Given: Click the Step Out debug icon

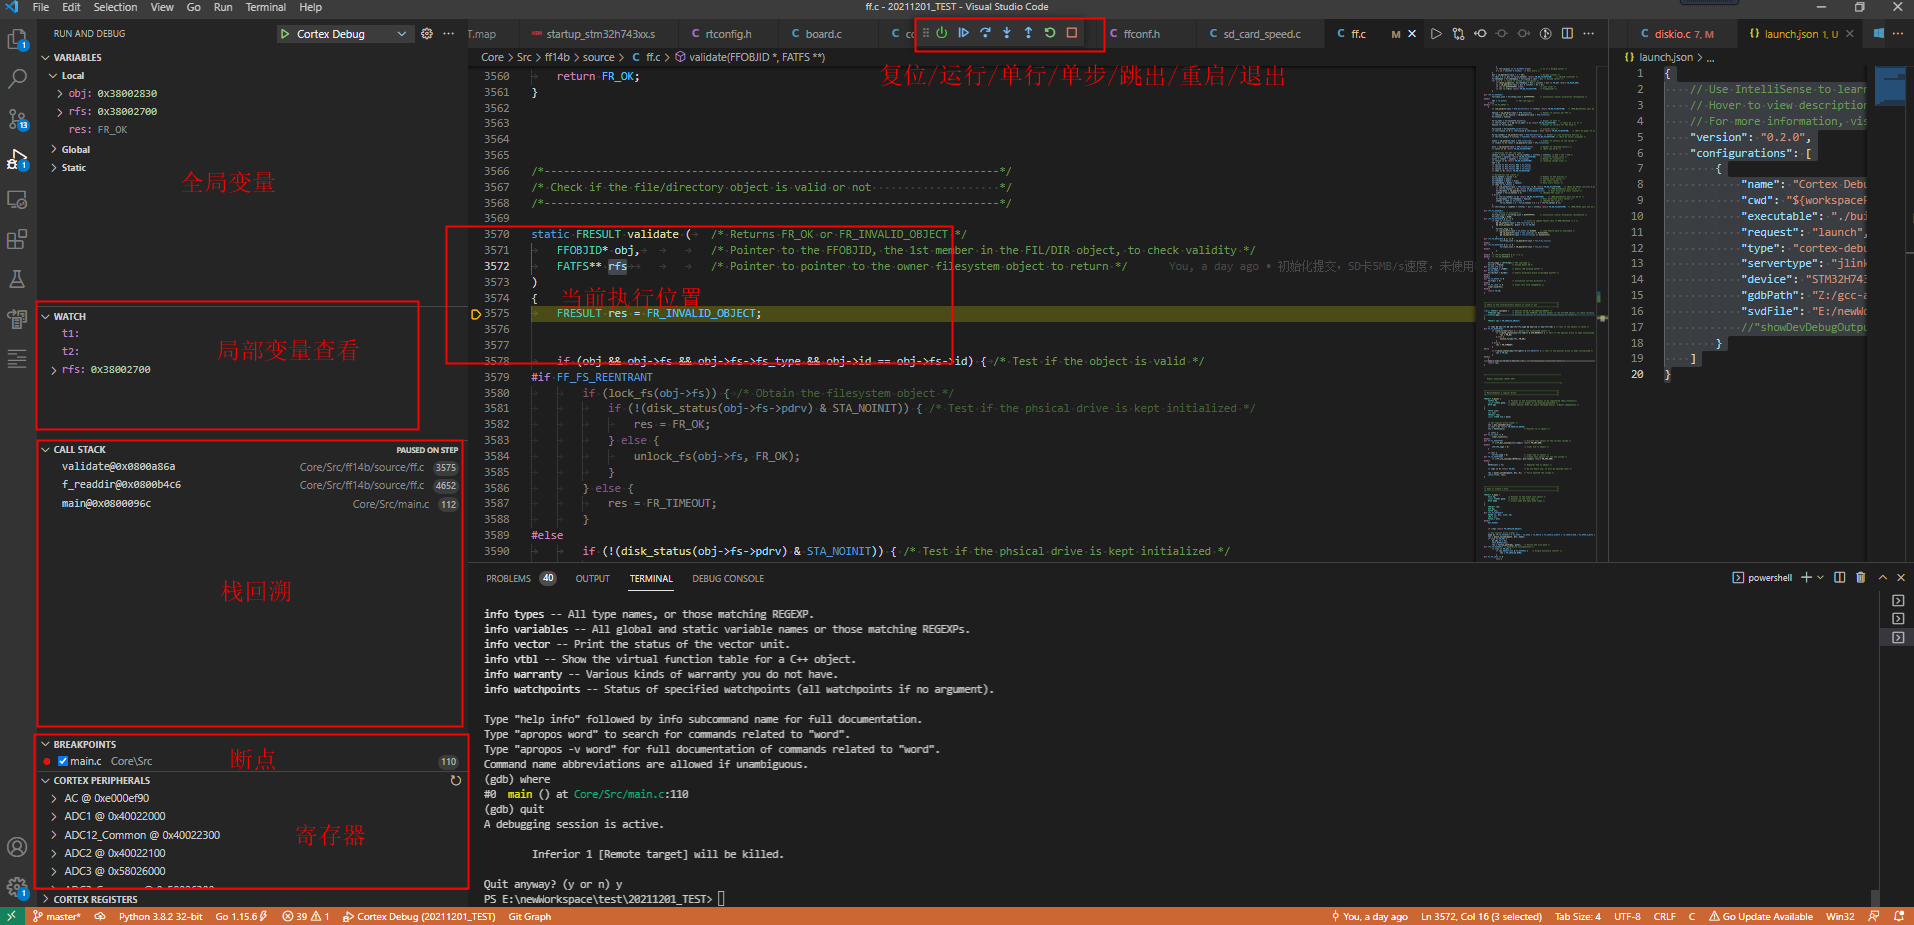Looking at the screenshot, I should [x=1029, y=33].
